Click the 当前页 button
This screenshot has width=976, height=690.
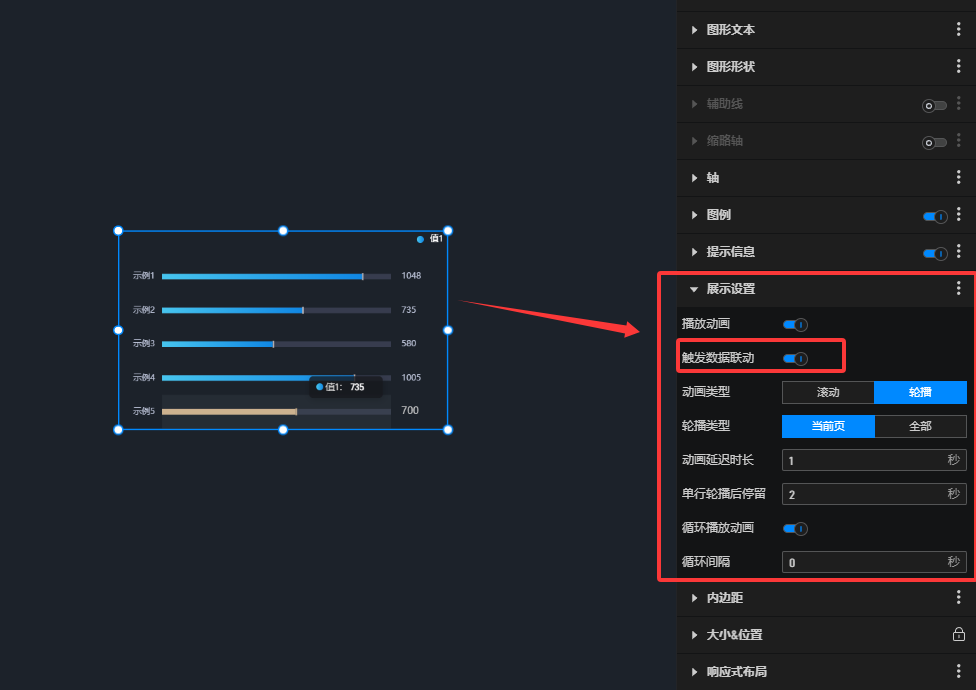pyautogui.click(x=828, y=426)
